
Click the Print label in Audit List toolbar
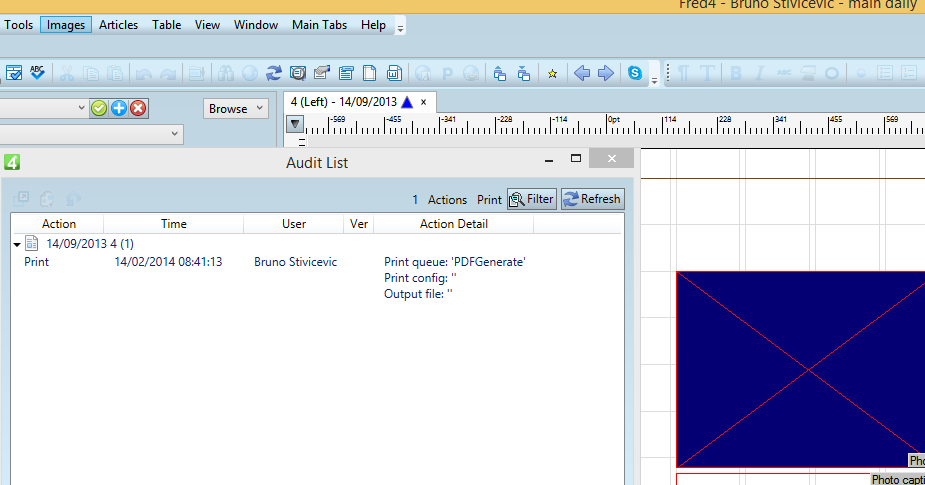[489, 199]
